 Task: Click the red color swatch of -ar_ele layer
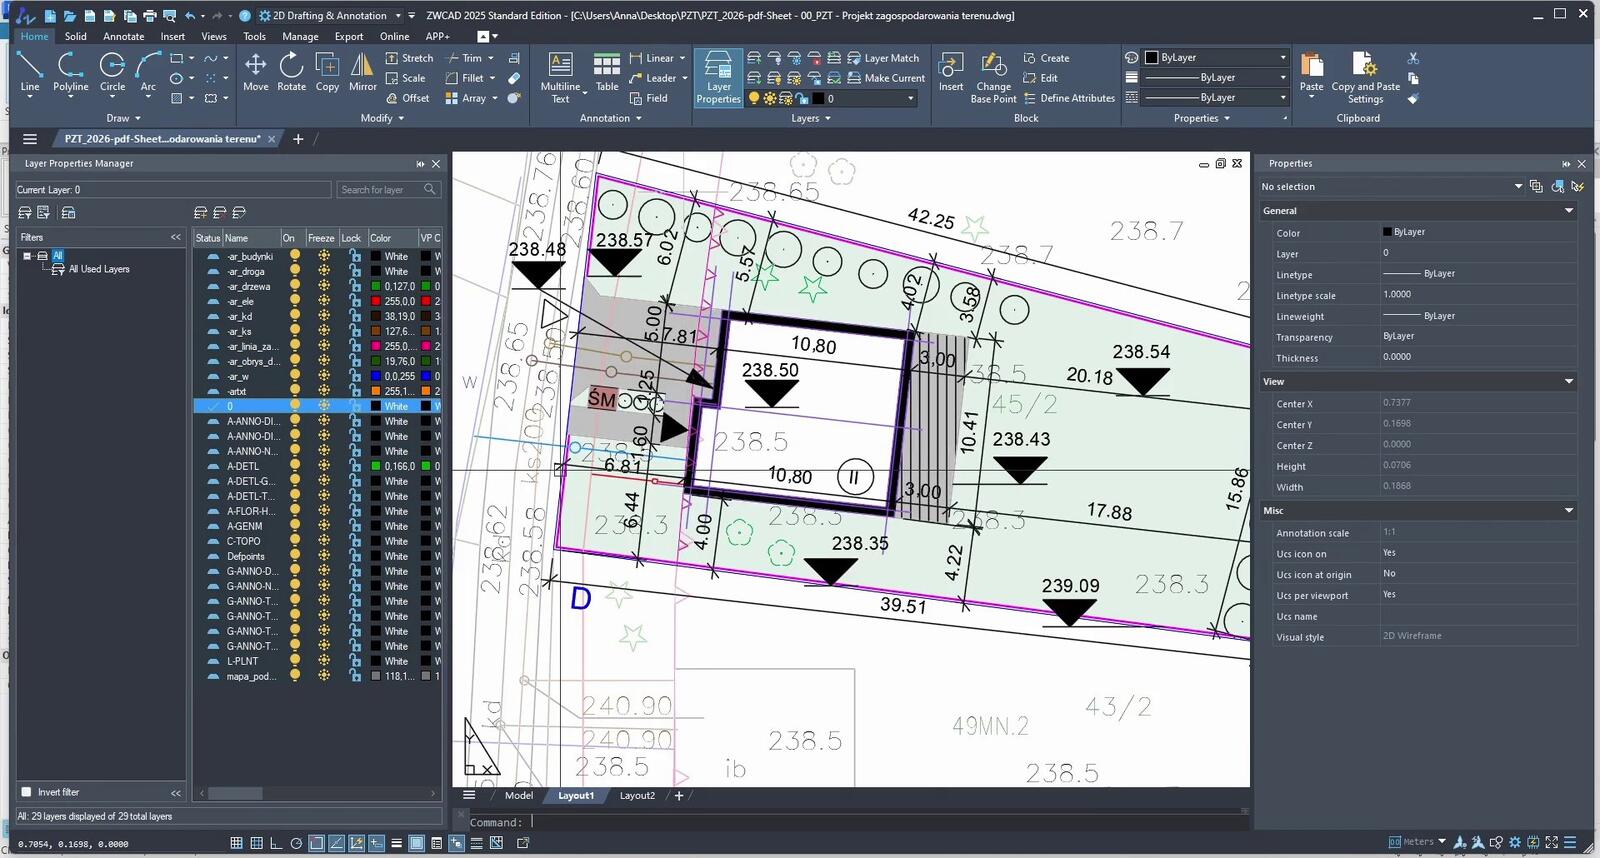click(376, 301)
